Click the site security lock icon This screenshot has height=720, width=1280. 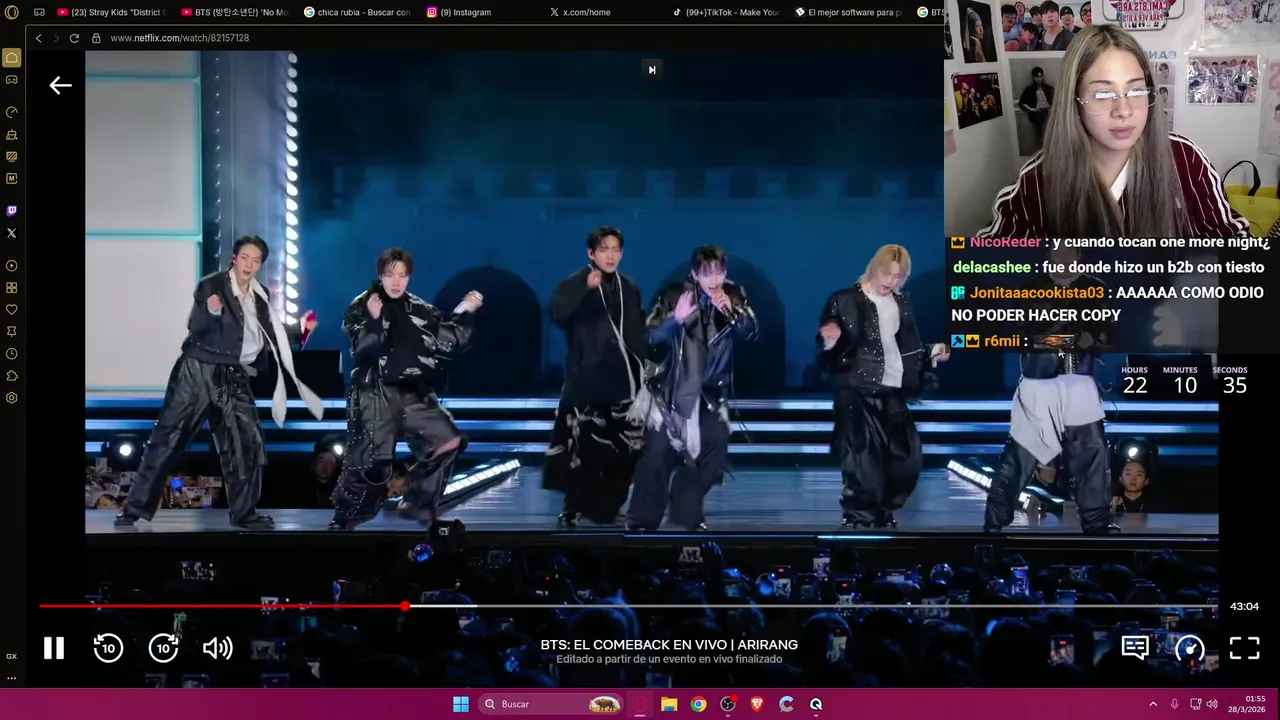96,38
